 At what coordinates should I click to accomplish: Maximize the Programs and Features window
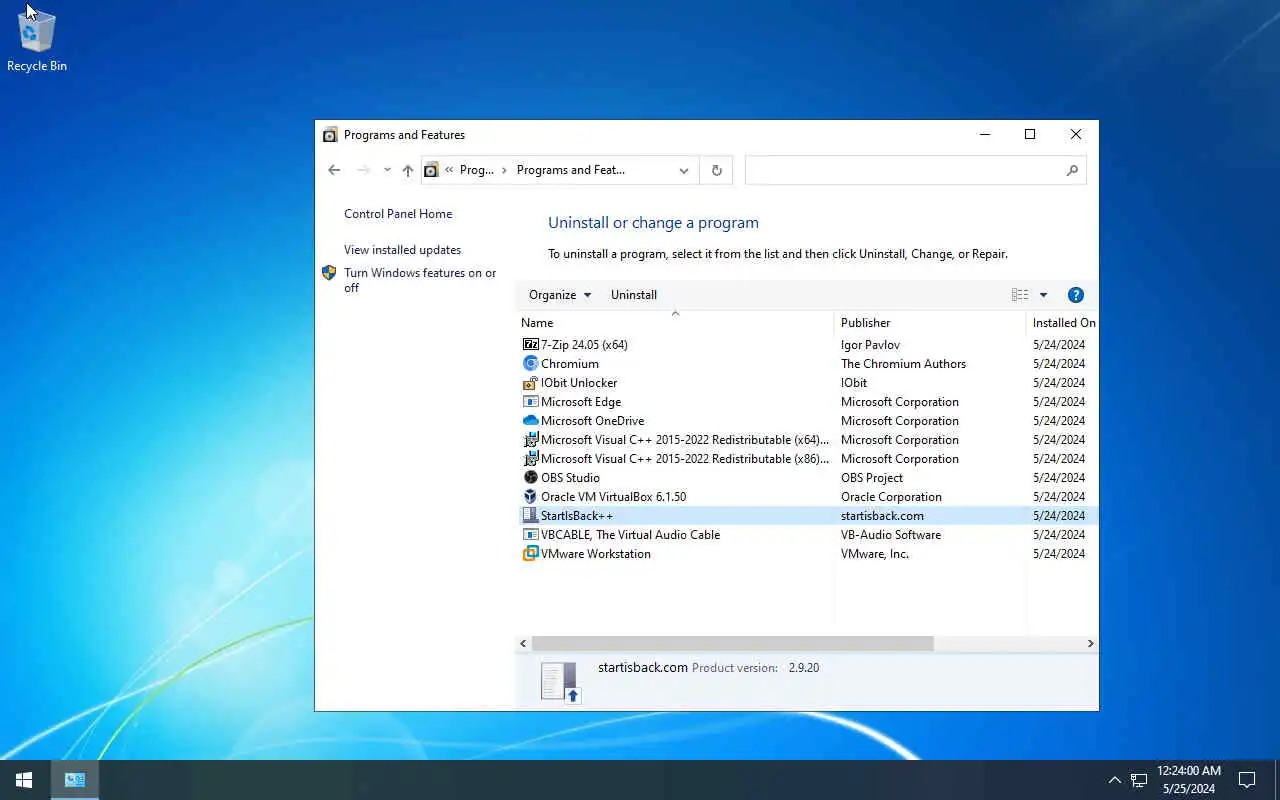1030,135
